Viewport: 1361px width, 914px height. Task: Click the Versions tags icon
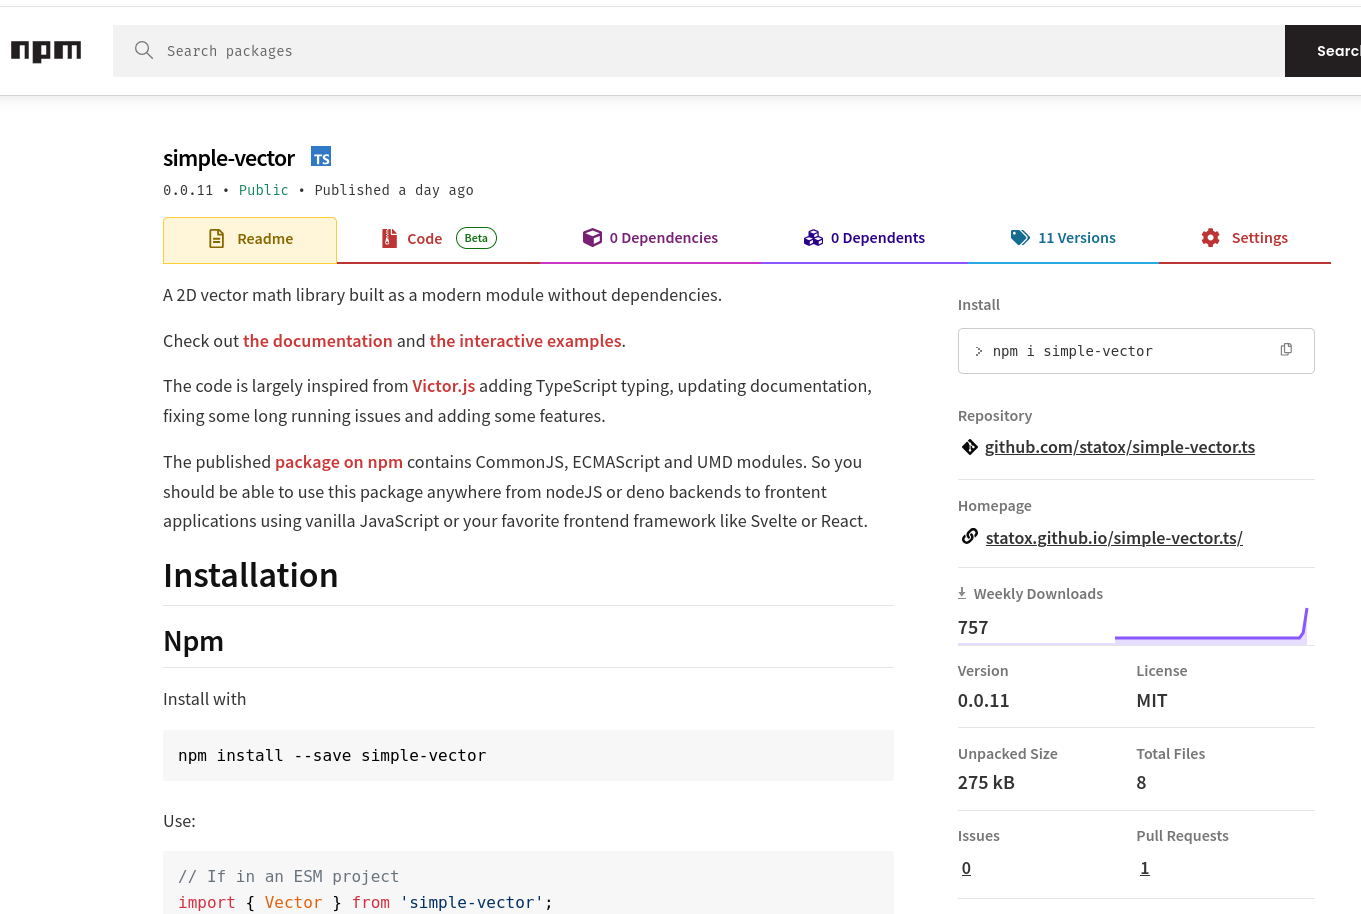[x=1020, y=237]
